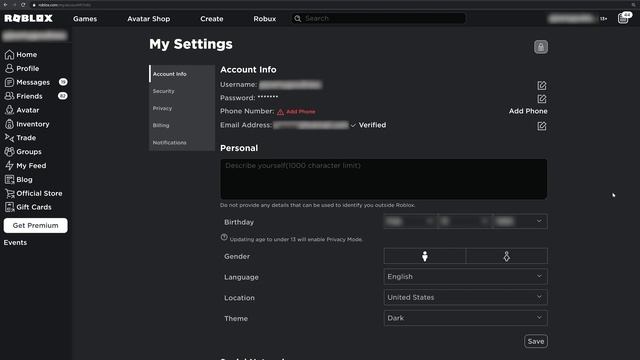Edit the username with pencil icon
This screenshot has width=640, height=360.
pyautogui.click(x=542, y=85)
